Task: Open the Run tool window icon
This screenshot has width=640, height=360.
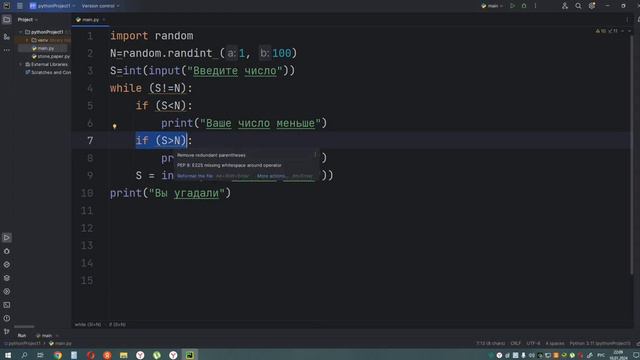Action: pyautogui.click(x=7, y=238)
